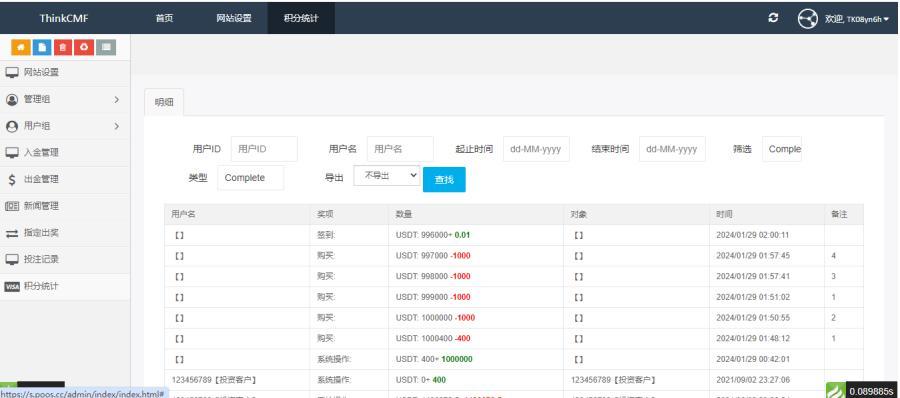
Task: Select the 明细 tab
Action: point(164,103)
